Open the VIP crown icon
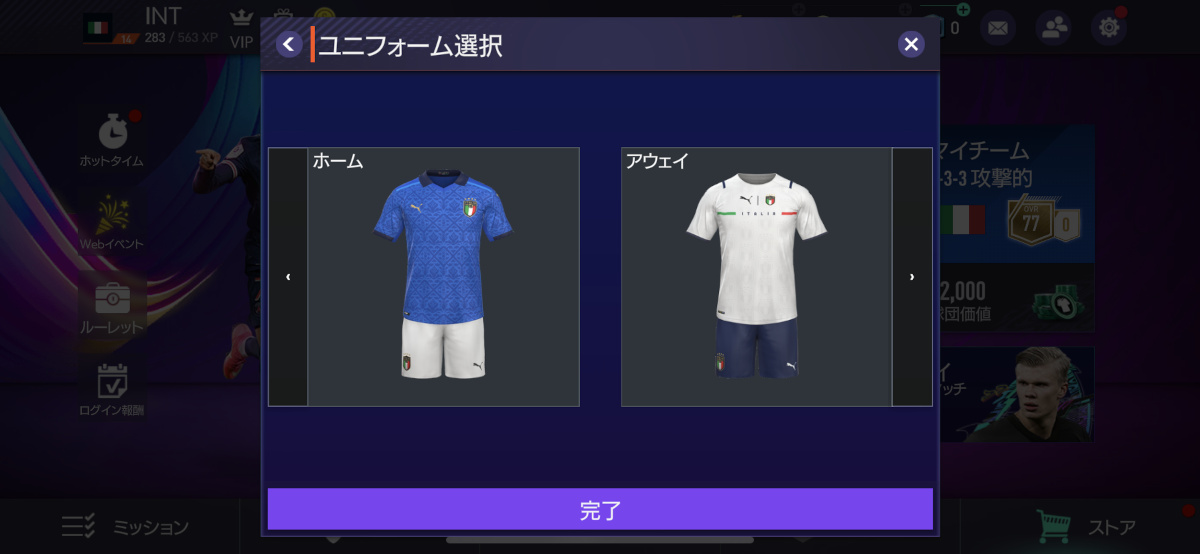This screenshot has width=1200, height=554. coord(241,27)
